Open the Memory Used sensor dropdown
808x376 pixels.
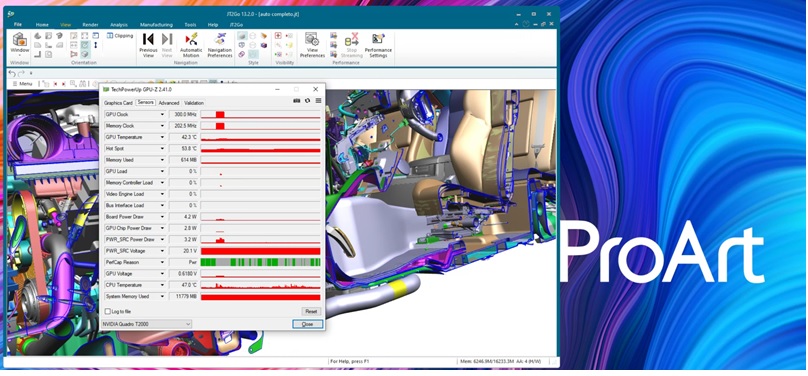point(162,160)
